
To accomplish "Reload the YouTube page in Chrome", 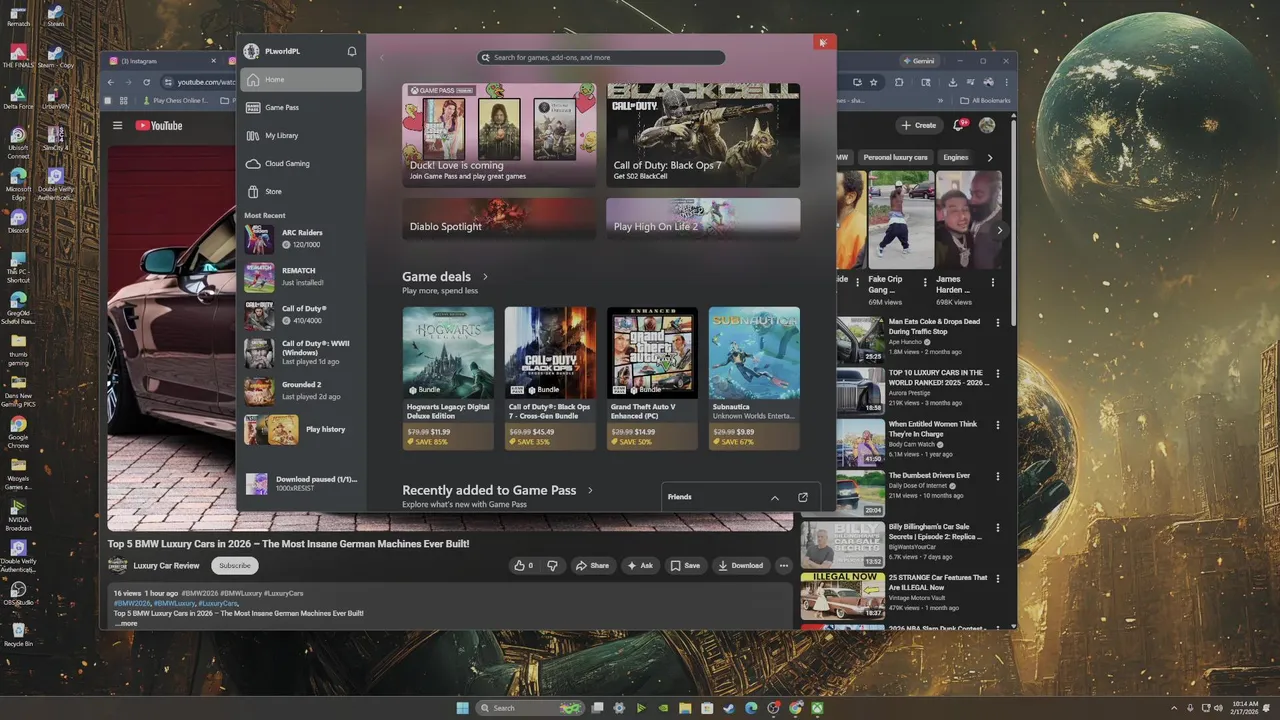I will pyautogui.click(x=146, y=82).
